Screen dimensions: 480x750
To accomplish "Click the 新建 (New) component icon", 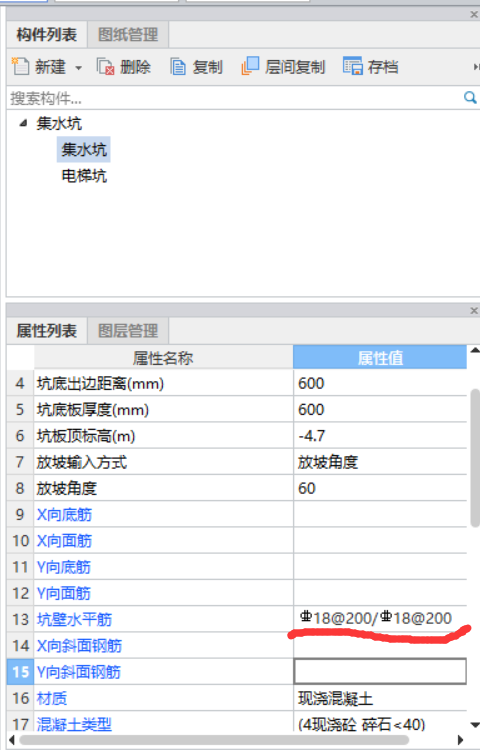I will click(x=20, y=66).
